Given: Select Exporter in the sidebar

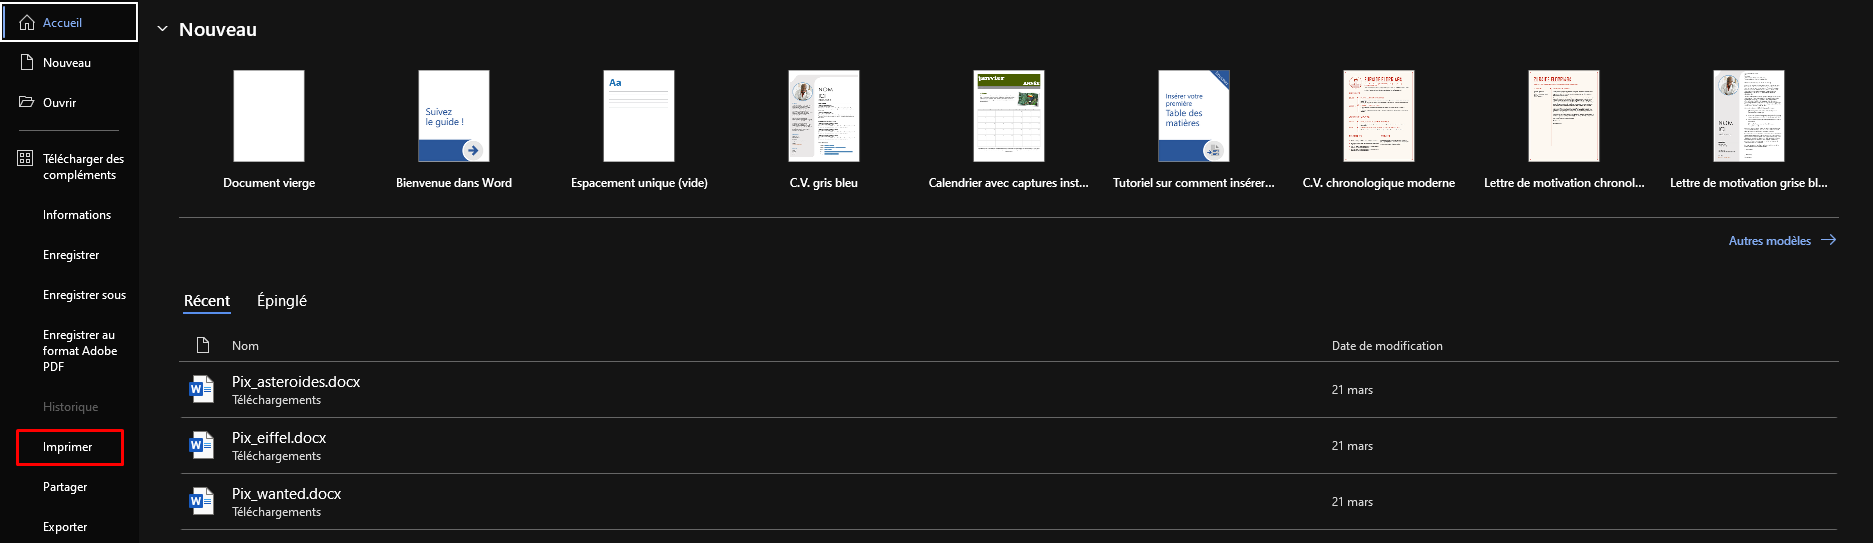Looking at the screenshot, I should click(65, 527).
